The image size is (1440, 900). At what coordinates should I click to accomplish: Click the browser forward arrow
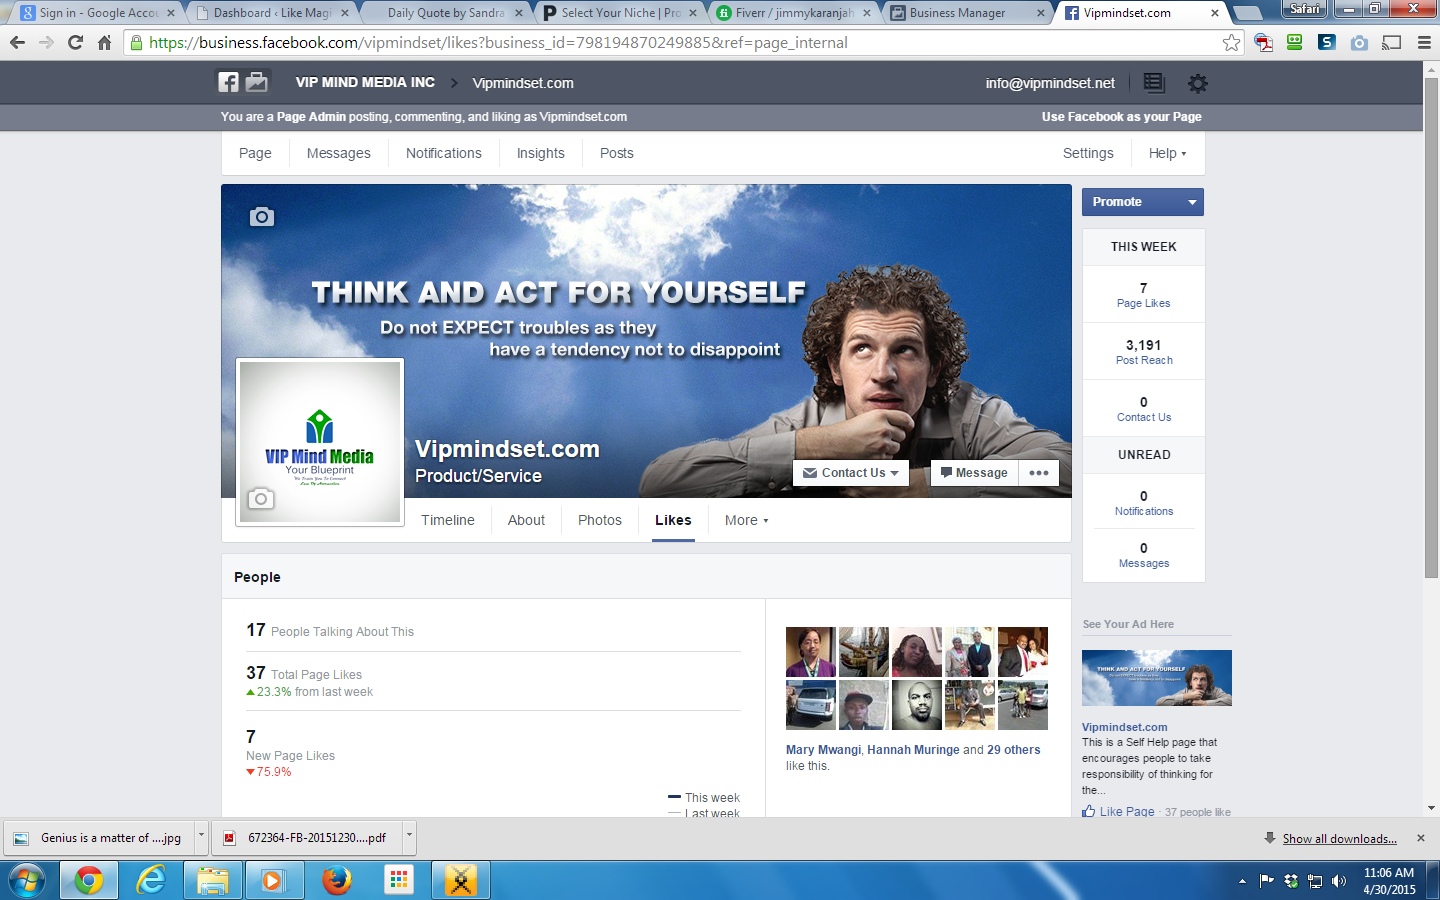coord(46,42)
